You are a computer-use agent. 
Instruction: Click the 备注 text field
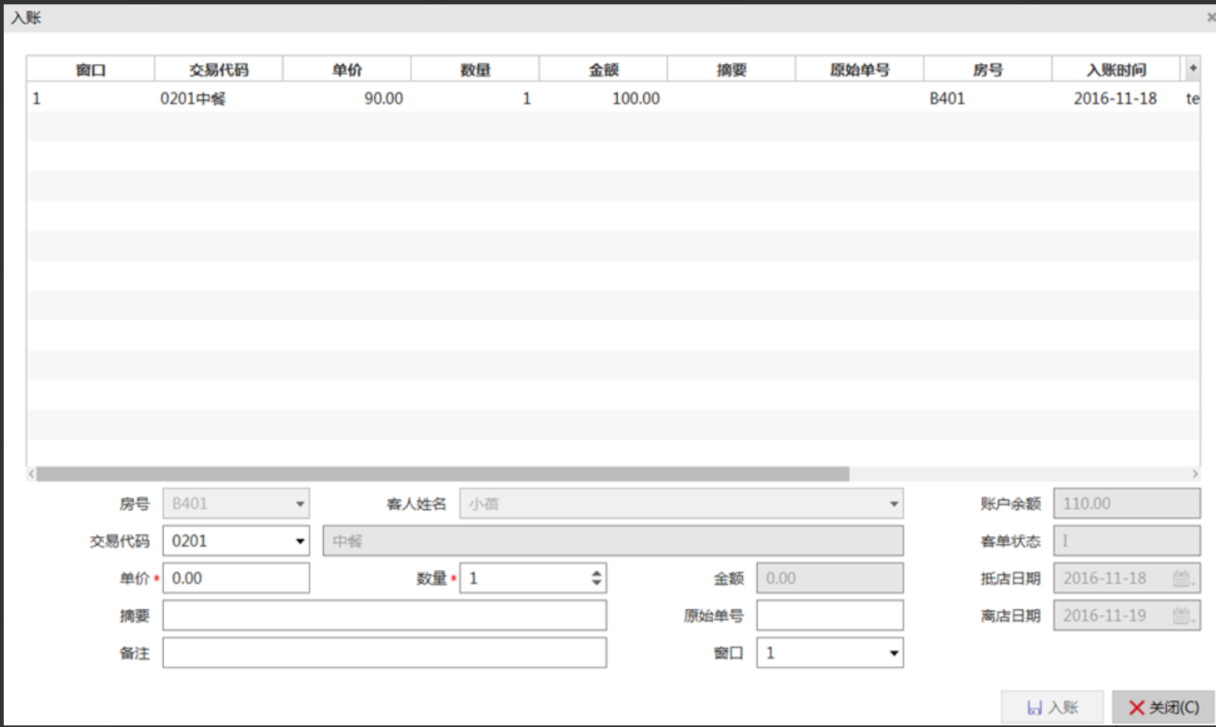pyautogui.click(x=384, y=653)
